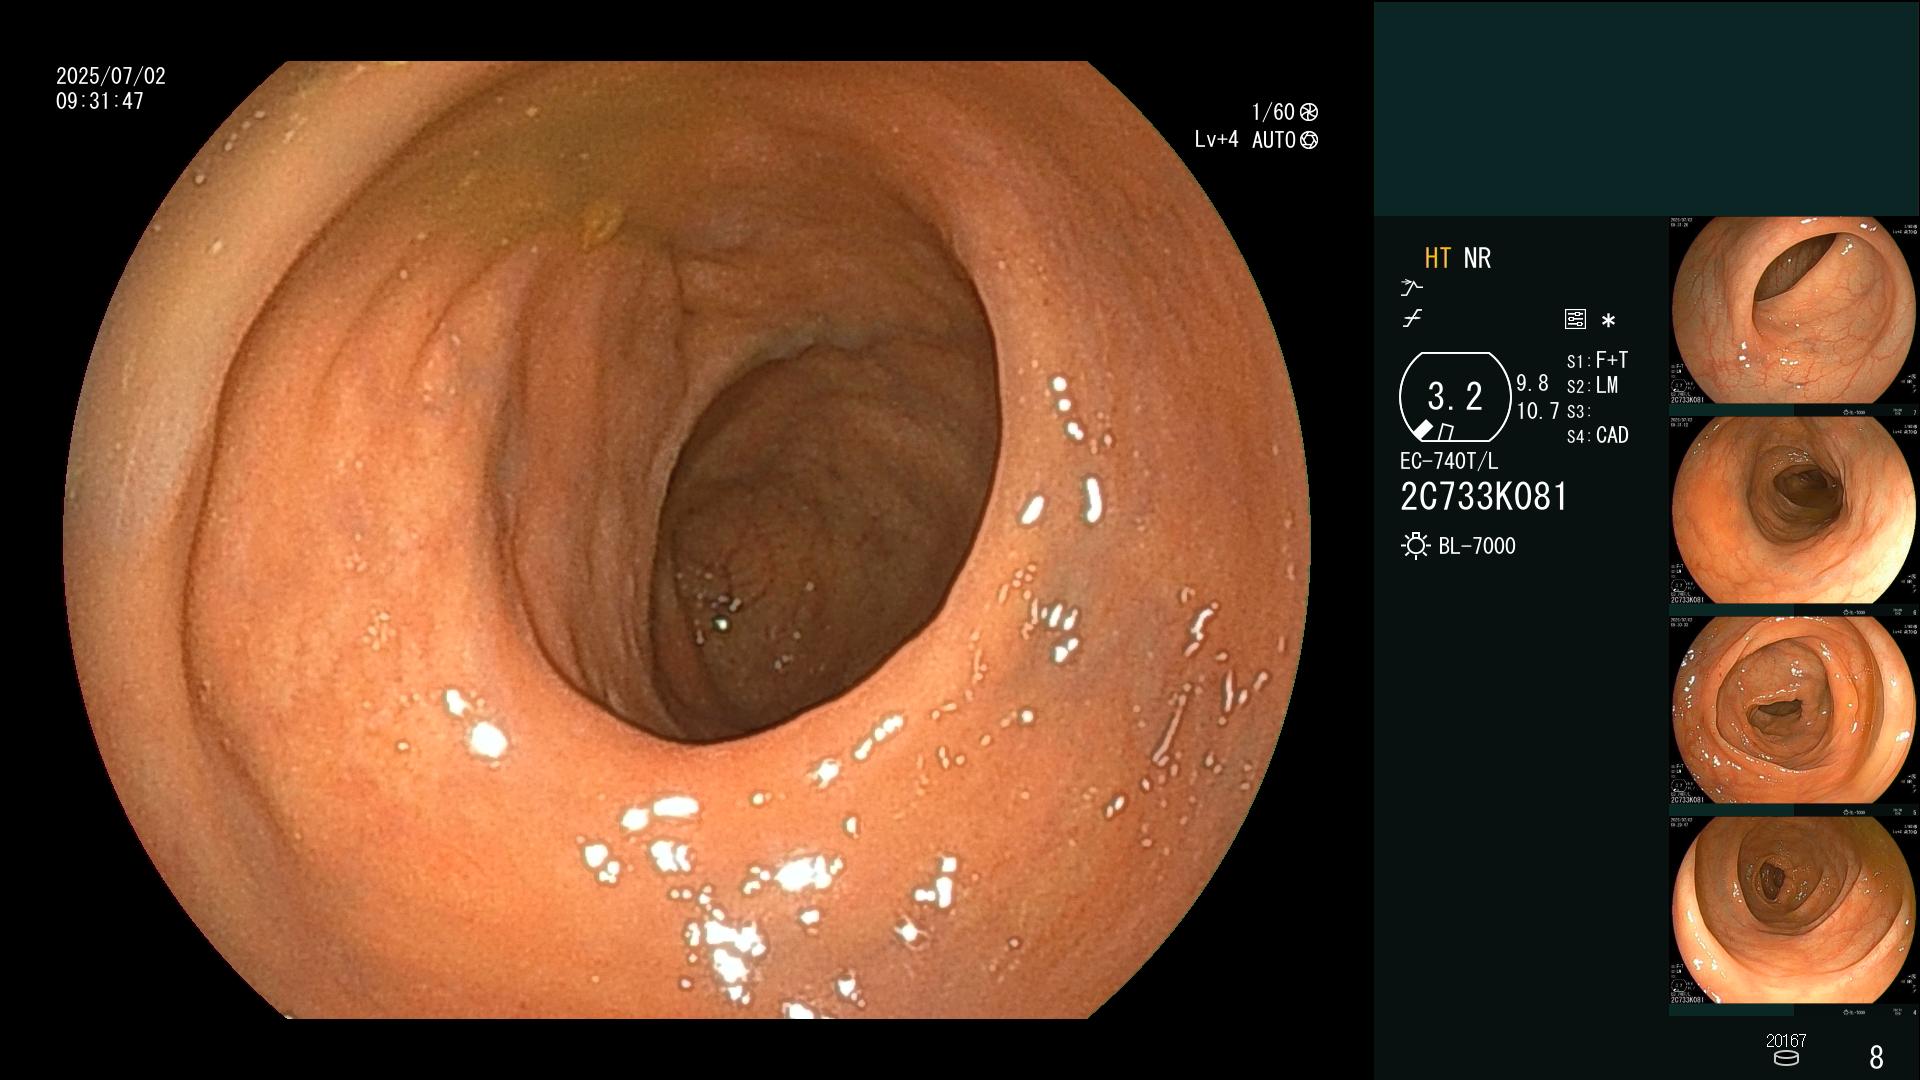The width and height of the screenshot is (1920, 1080).
Task: Click the storage disk icon under 20167
Action: point(1785,1059)
